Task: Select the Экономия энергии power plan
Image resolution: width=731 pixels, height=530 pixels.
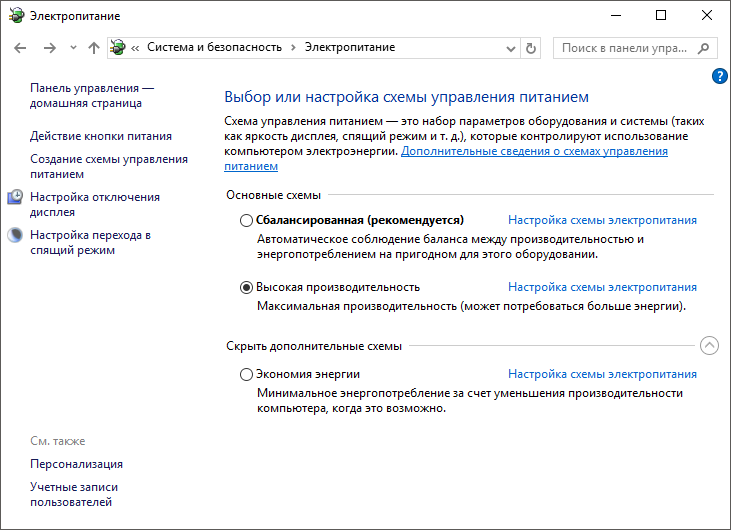Action: (x=247, y=375)
